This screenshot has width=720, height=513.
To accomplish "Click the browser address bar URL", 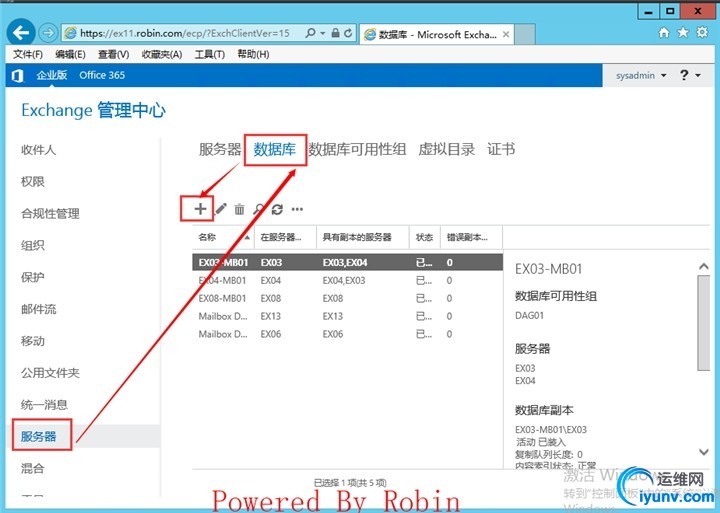I will point(185,33).
